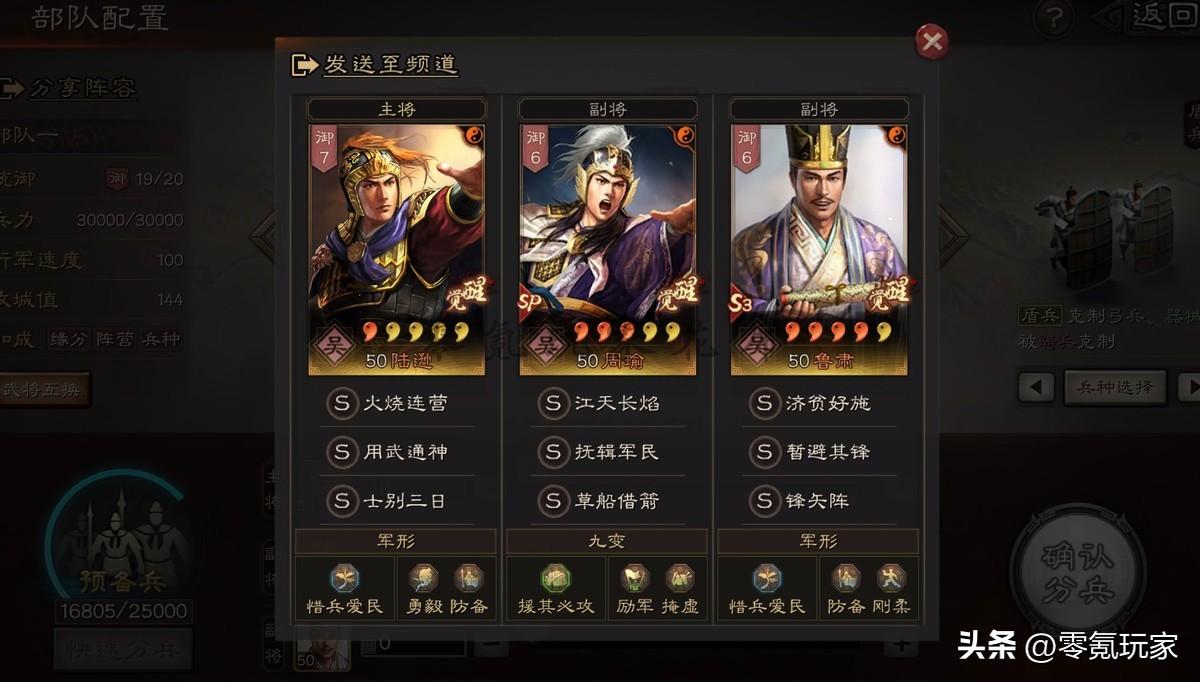This screenshot has height=682, width=1200.
Task: Open 陆逊 general portrait card
Action: [x=396, y=249]
